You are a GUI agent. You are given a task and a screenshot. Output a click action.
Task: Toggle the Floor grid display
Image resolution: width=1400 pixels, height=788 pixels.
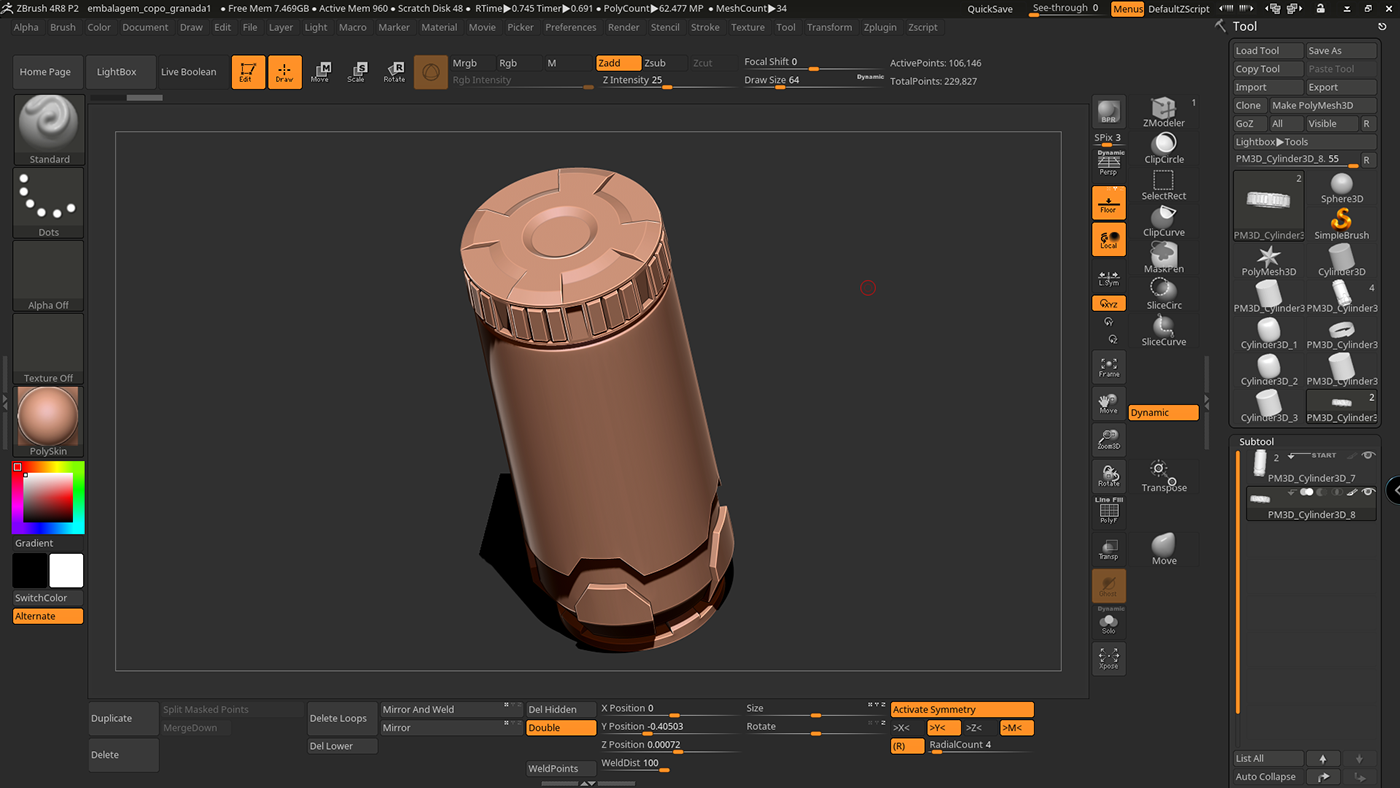1108,201
